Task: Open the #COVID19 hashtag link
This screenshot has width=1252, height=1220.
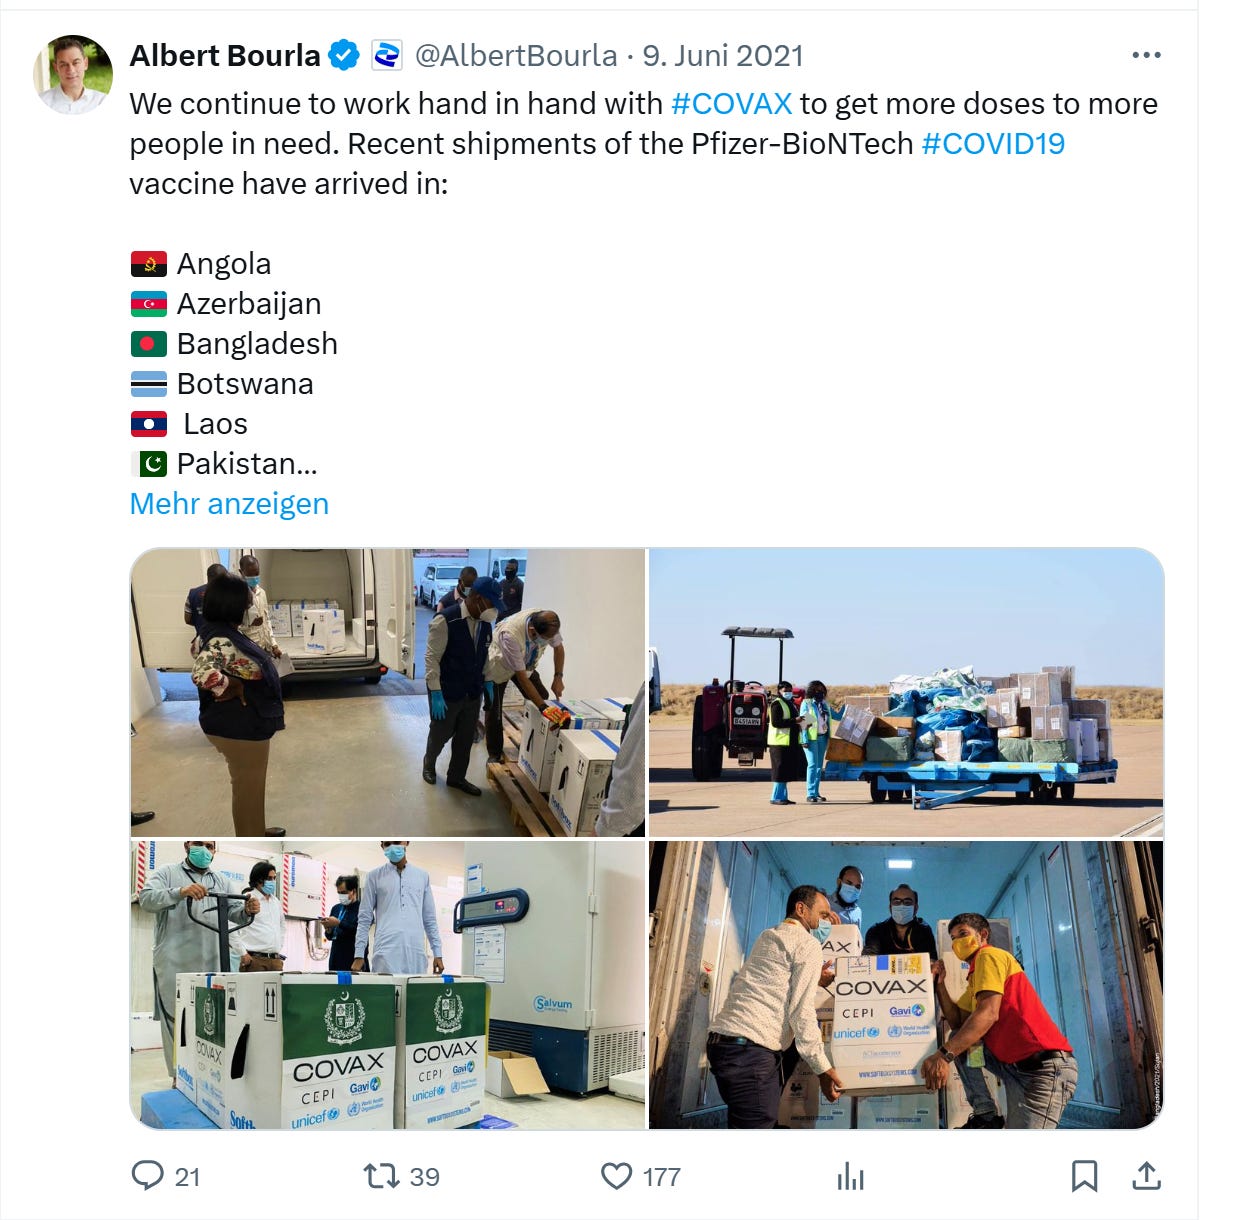Action: coord(993,143)
